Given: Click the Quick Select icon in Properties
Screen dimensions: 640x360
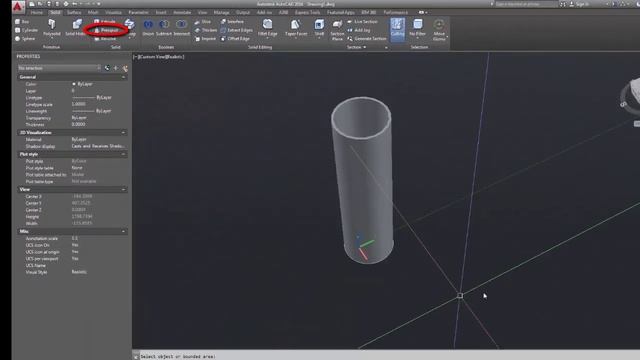Looking at the screenshot, I should (x=124, y=68).
